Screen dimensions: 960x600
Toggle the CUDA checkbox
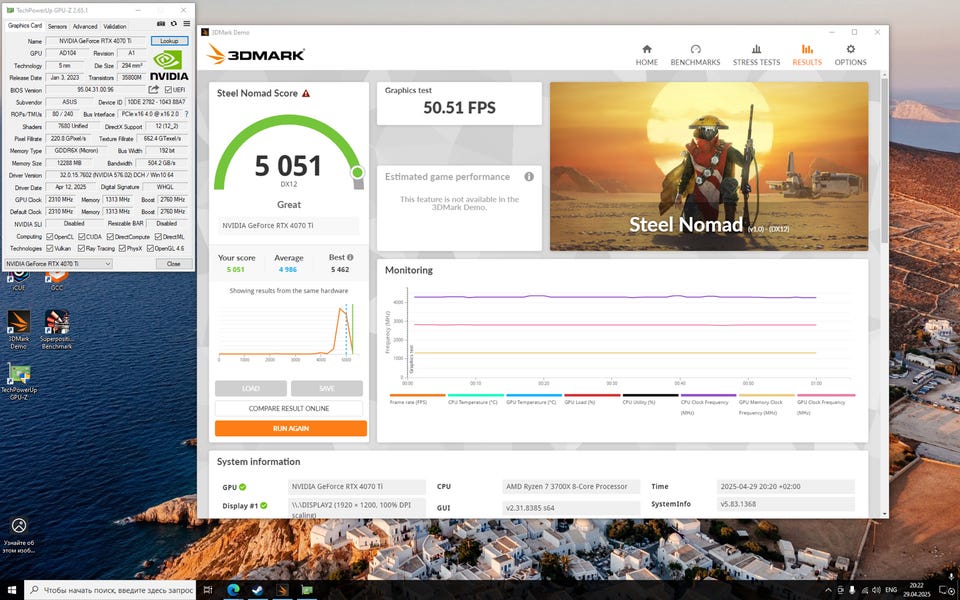(x=81, y=236)
